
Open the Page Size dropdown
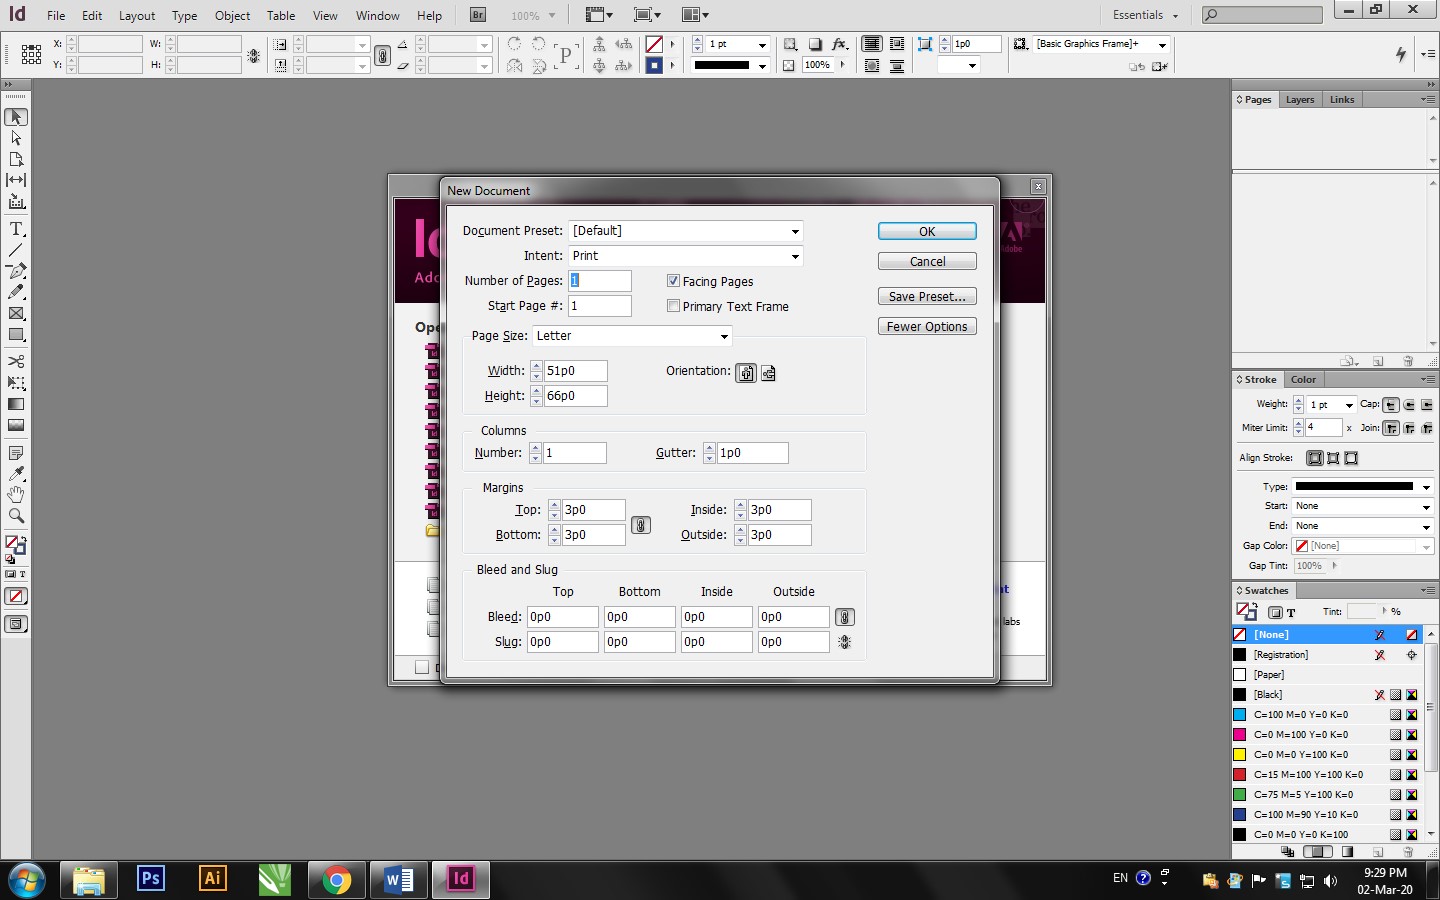tap(632, 336)
